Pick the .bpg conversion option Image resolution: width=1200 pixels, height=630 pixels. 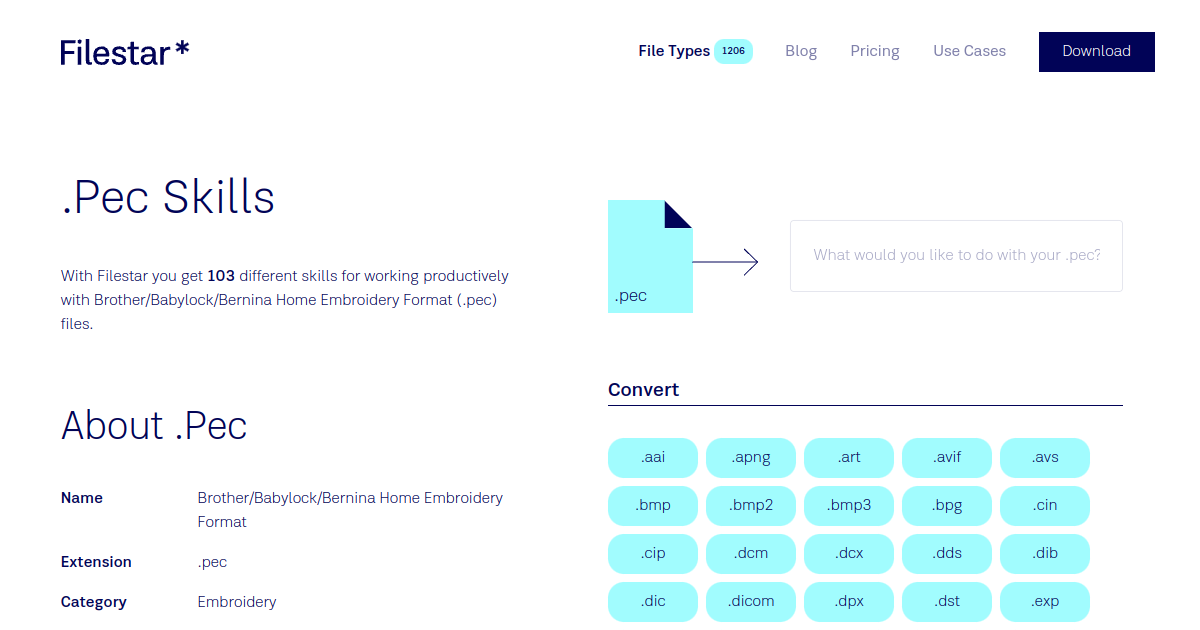[x=946, y=505]
